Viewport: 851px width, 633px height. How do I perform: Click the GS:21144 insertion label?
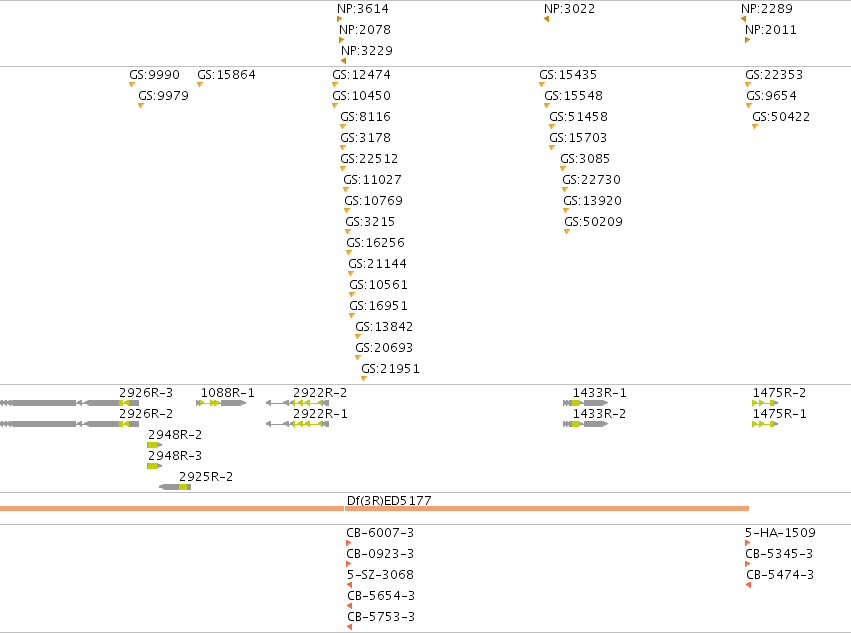[x=378, y=264]
